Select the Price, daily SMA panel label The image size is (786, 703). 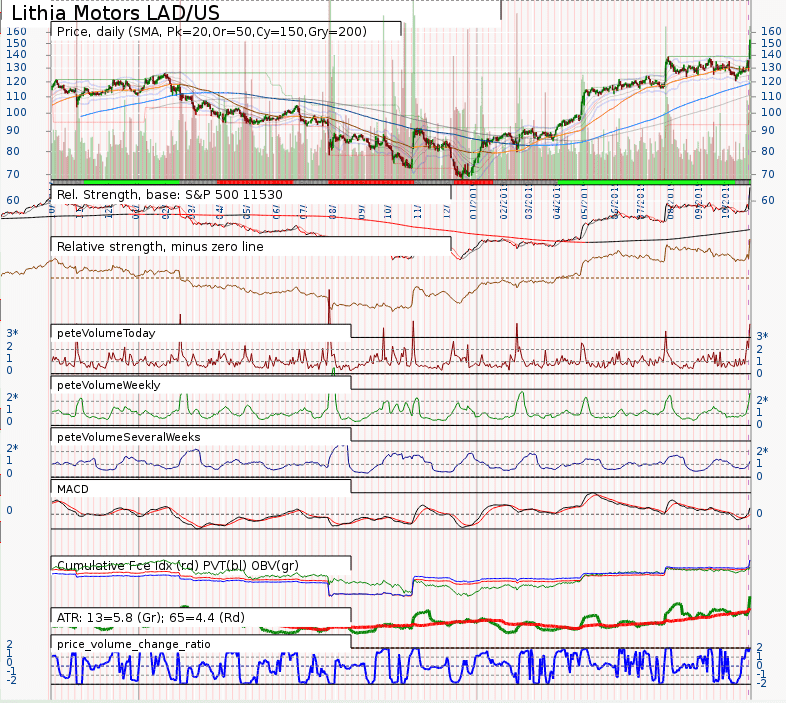212,32
